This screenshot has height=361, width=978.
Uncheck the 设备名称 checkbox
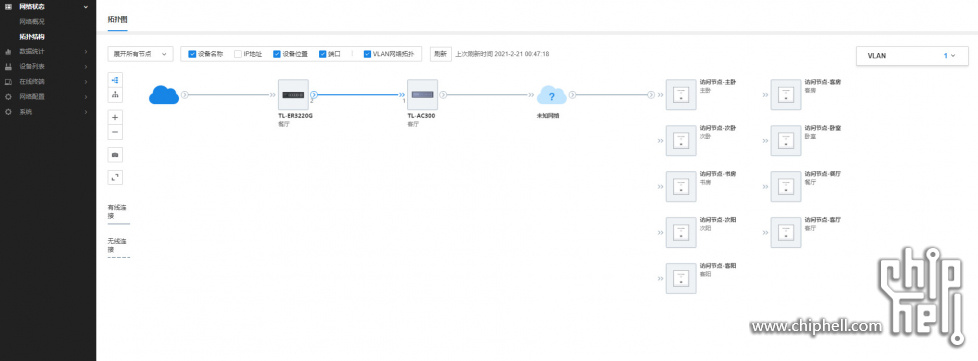(x=192, y=54)
